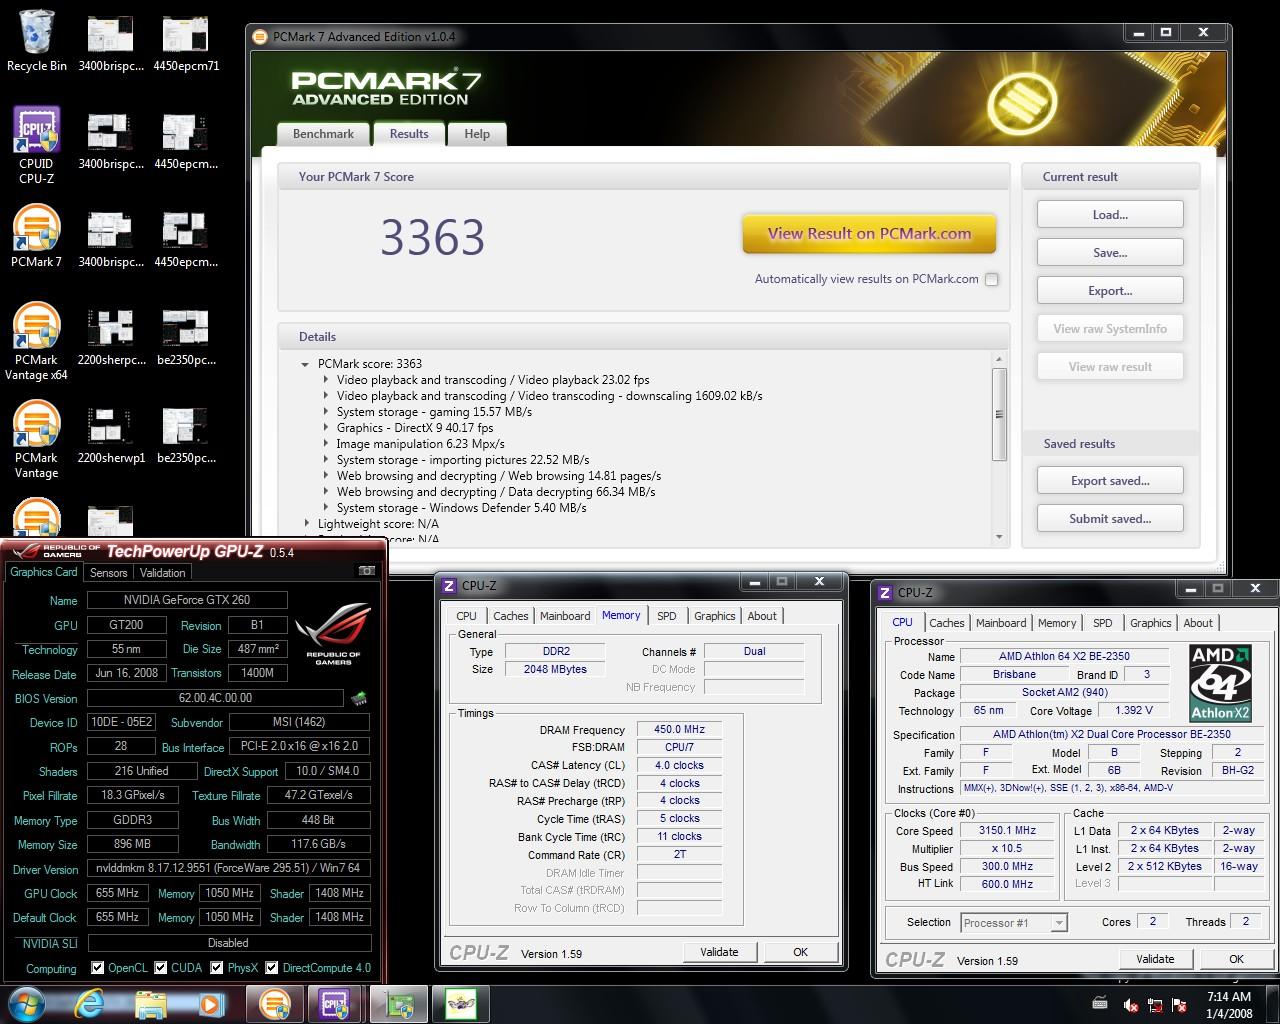Select the 2200sherpc desktop image file
The image size is (1280, 1024).
click(111, 336)
